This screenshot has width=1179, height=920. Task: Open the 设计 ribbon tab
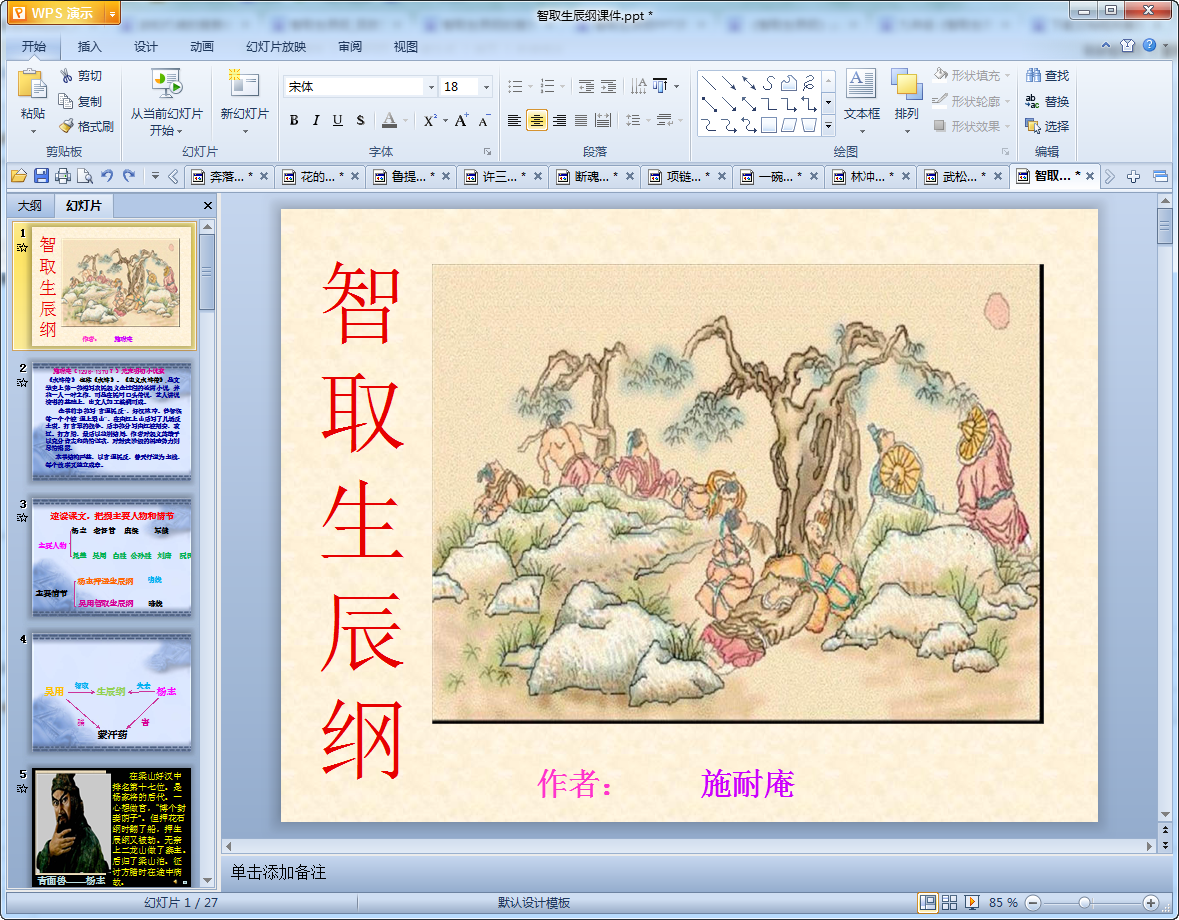pos(146,47)
